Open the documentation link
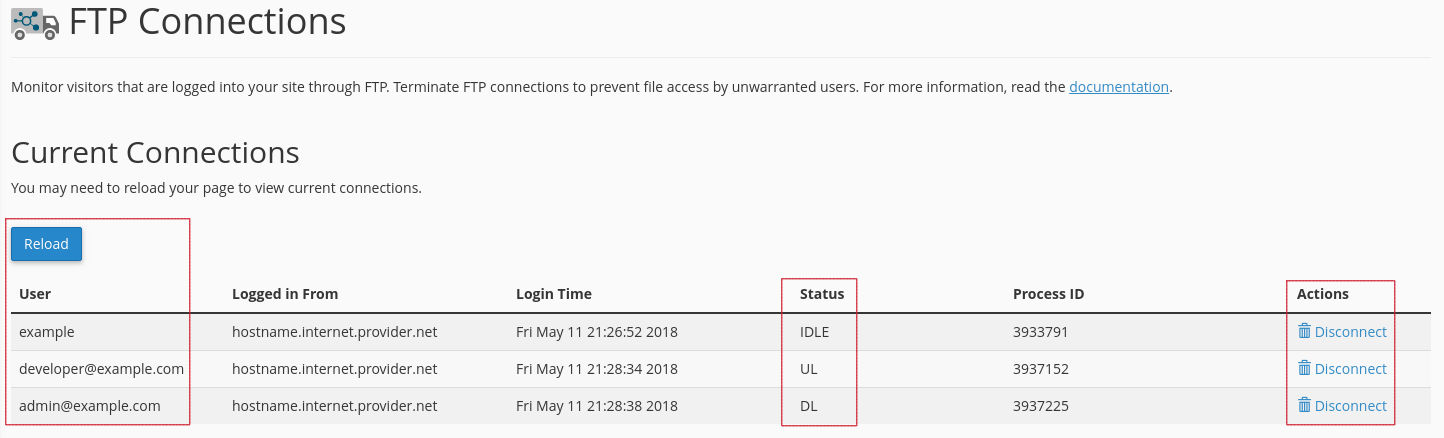This screenshot has height=438, width=1444. 1118,87
